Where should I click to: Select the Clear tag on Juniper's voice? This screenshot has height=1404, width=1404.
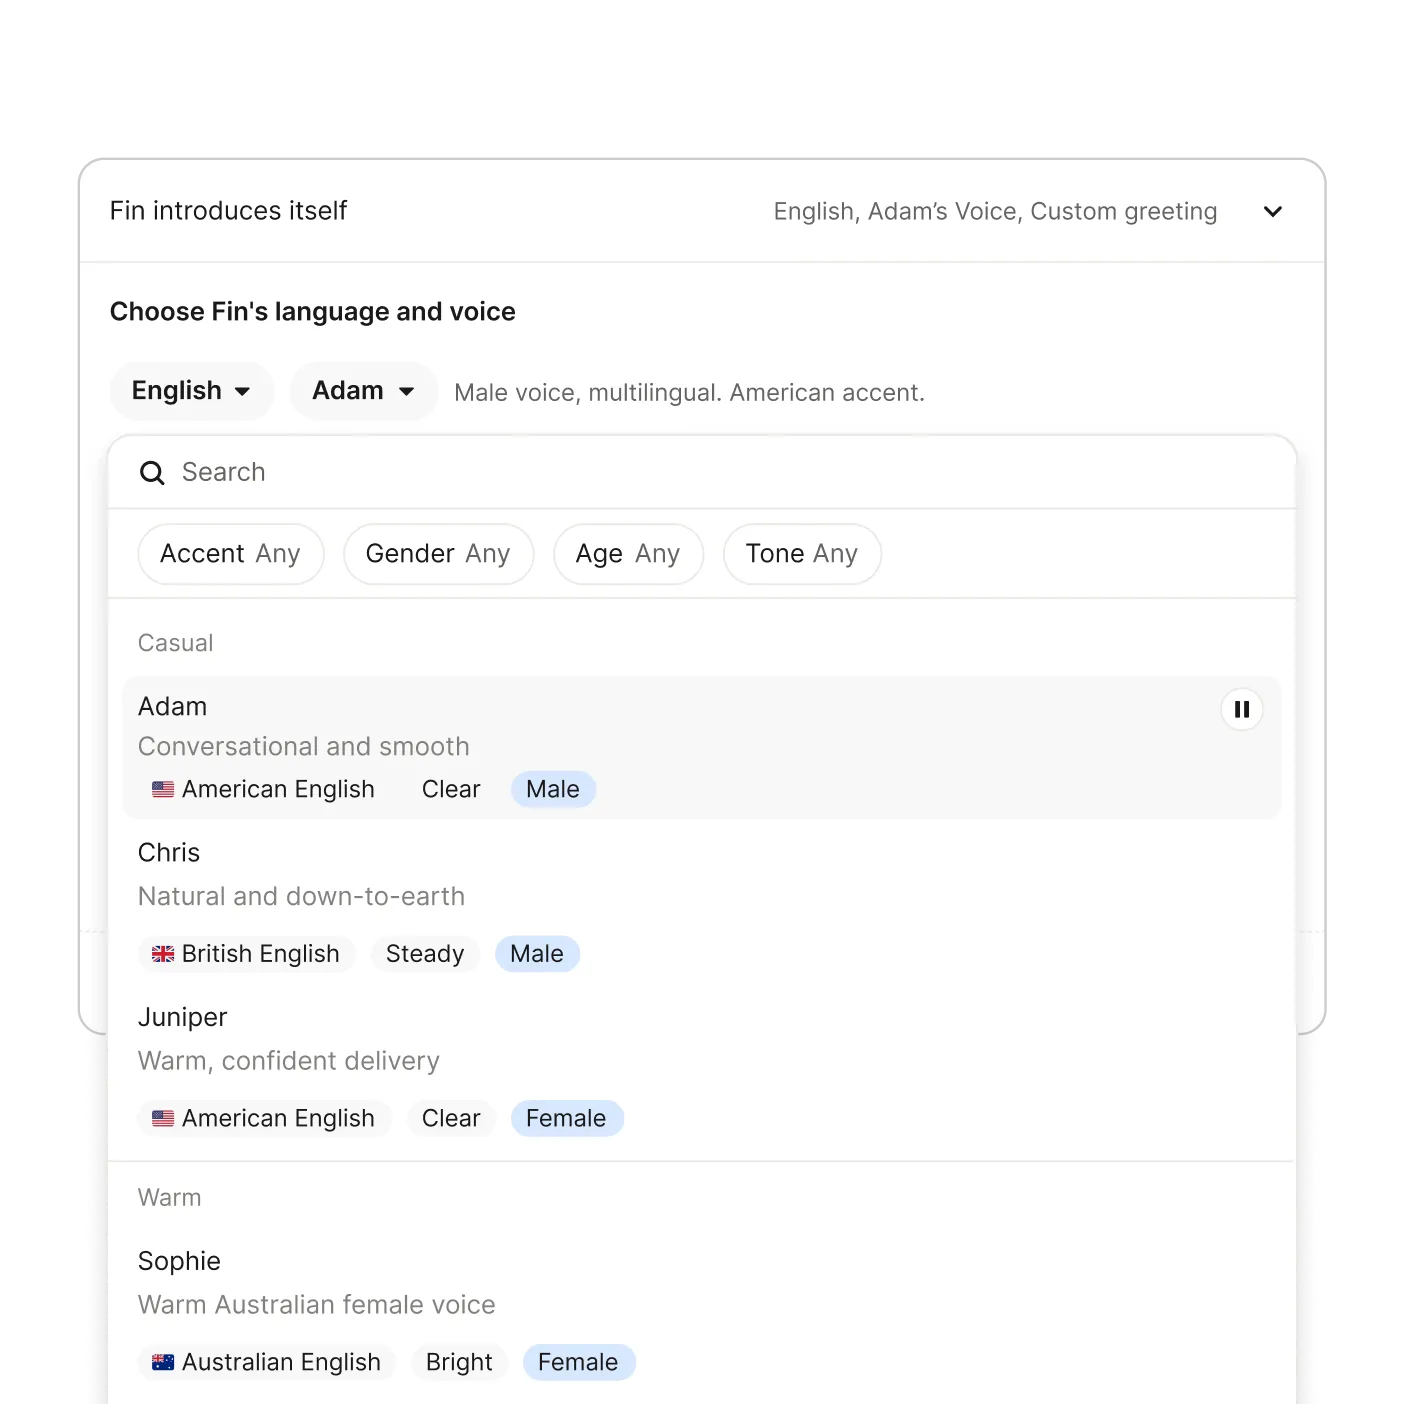pyautogui.click(x=451, y=1118)
